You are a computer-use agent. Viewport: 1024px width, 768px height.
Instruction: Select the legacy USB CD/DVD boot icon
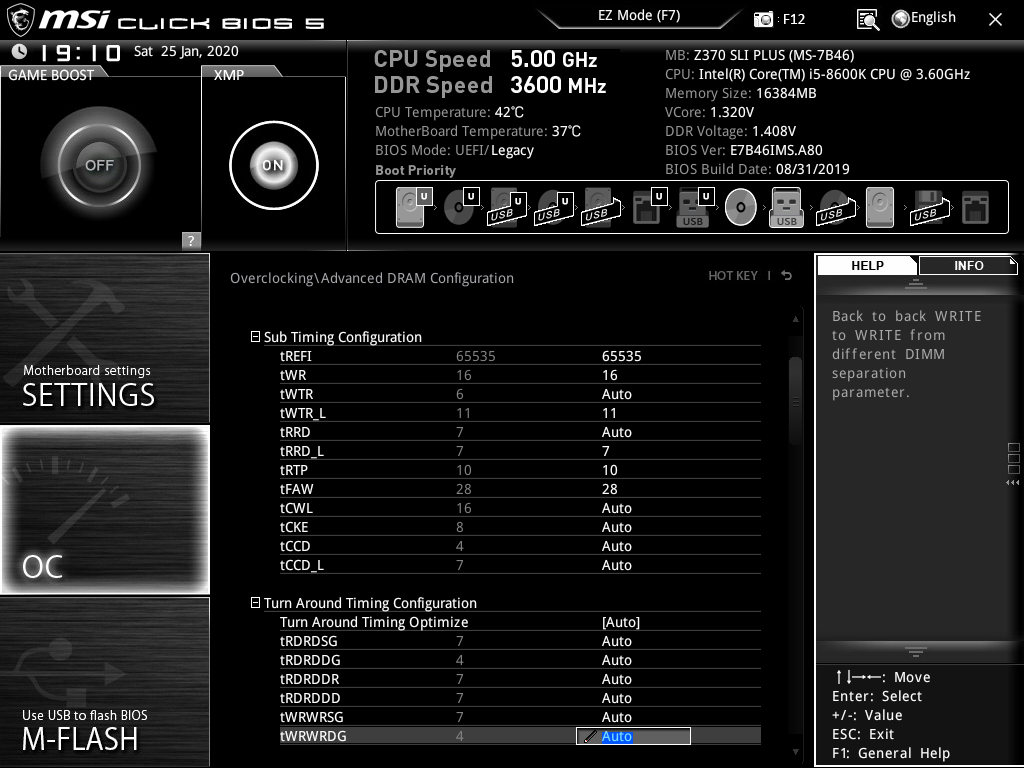tap(836, 207)
